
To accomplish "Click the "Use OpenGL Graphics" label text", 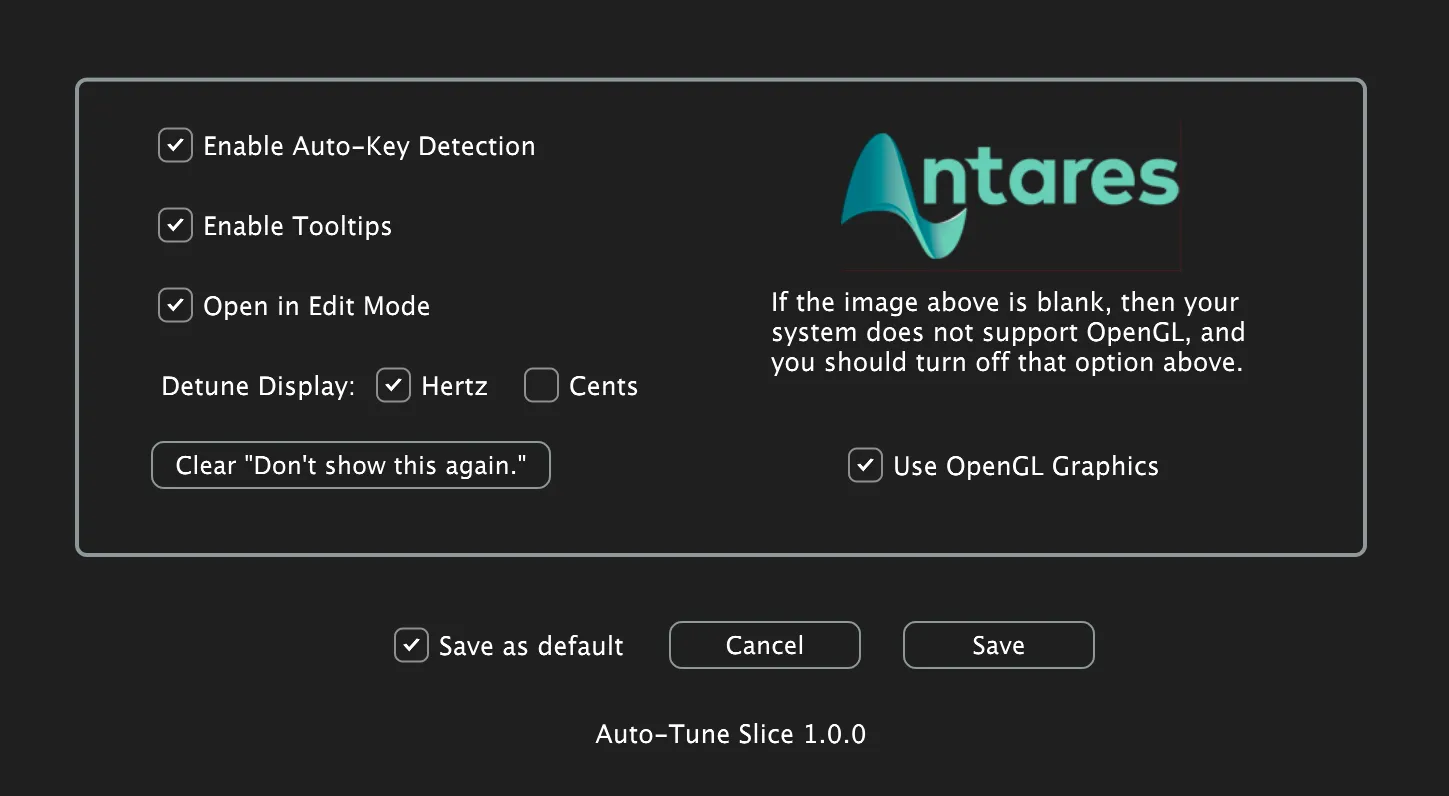I will 1025,466.
